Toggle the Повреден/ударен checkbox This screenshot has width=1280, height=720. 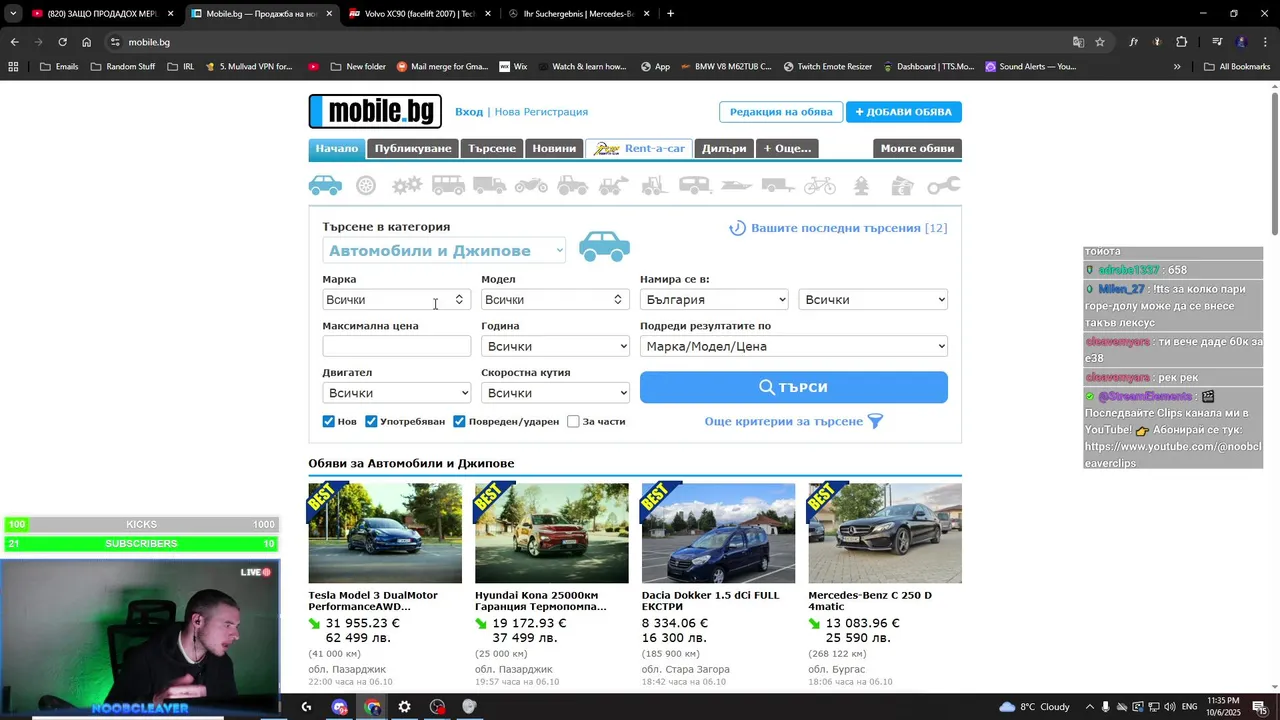click(x=459, y=421)
